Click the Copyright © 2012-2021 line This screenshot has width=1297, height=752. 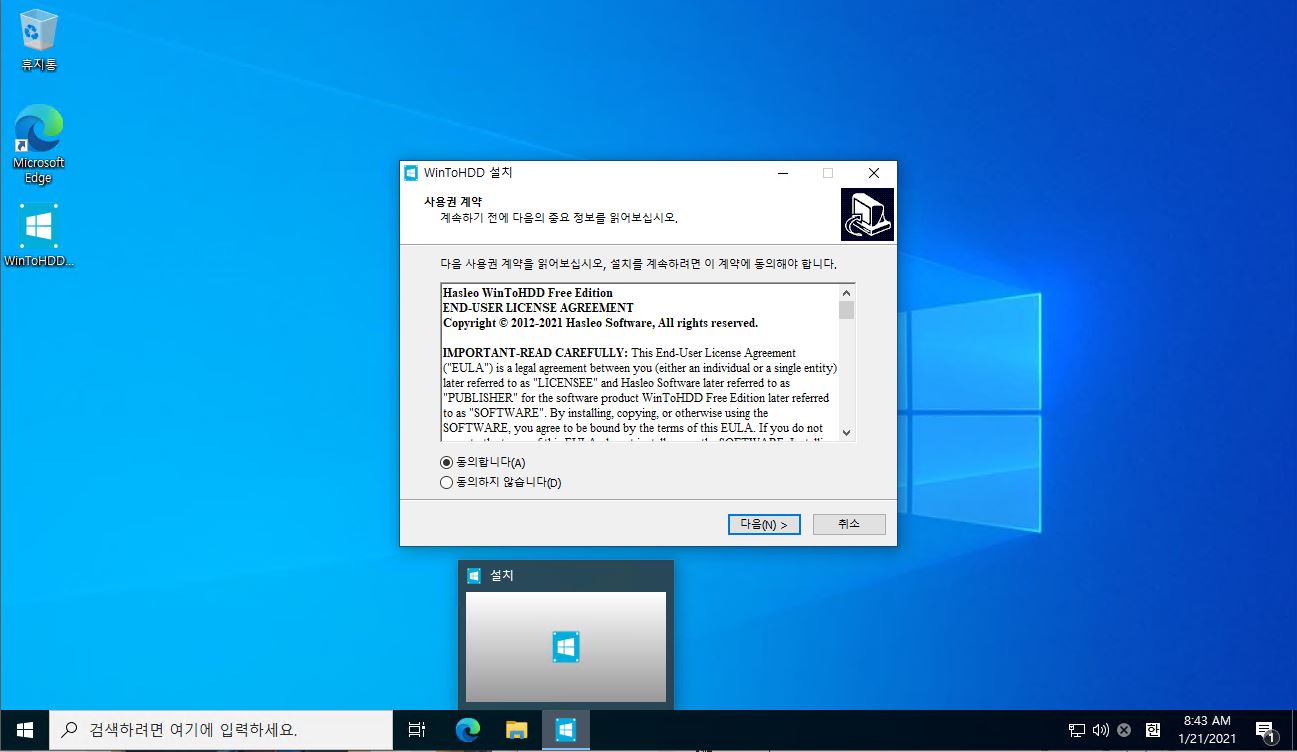click(600, 323)
